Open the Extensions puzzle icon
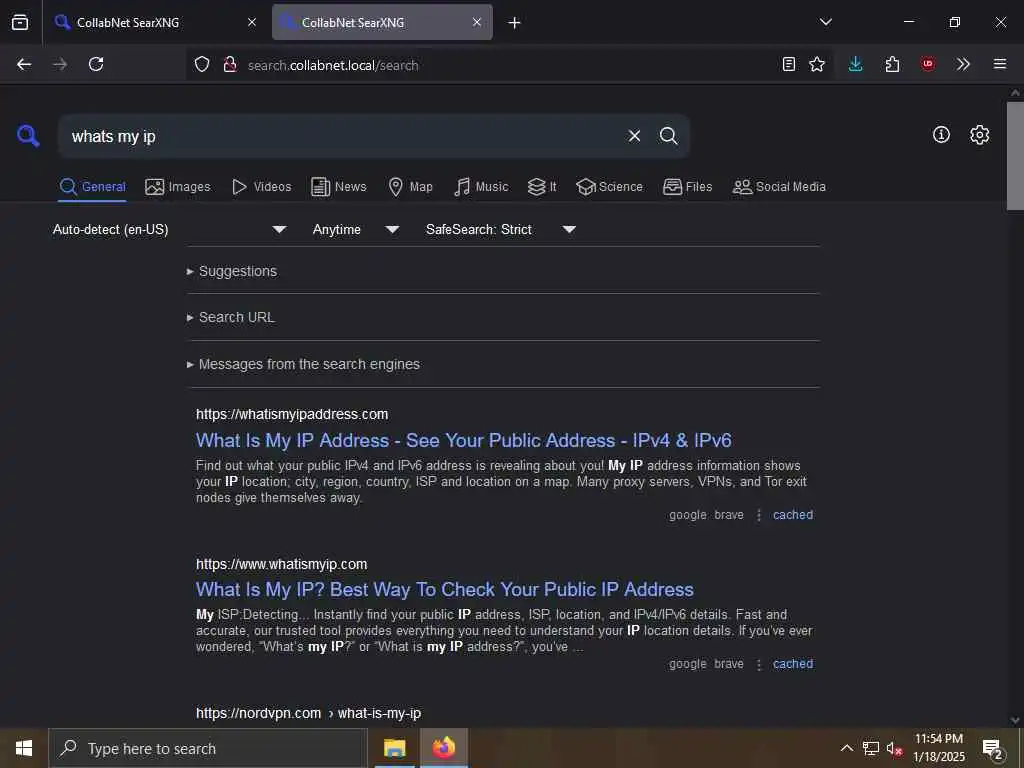Image resolution: width=1024 pixels, height=768 pixels. 892,64
